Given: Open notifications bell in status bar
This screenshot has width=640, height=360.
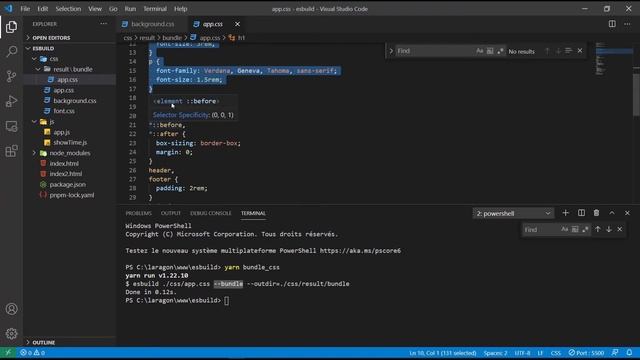Looking at the screenshot, I should point(629,353).
